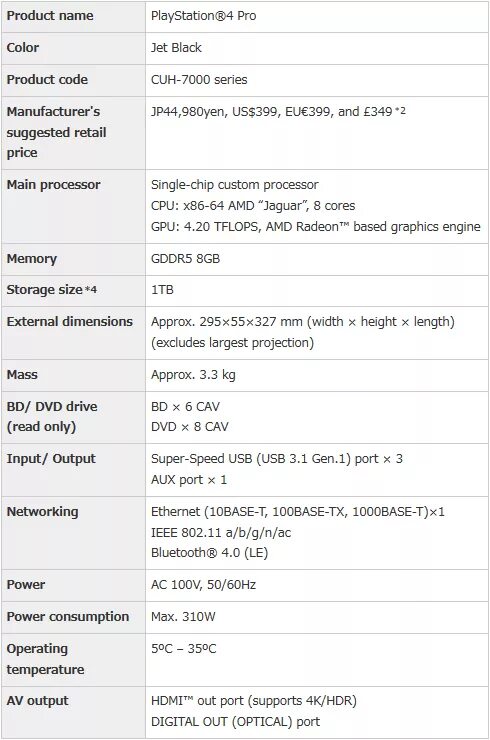This screenshot has height=740, width=490.
Task: Click the External dimensions header cell
Action: (73, 333)
